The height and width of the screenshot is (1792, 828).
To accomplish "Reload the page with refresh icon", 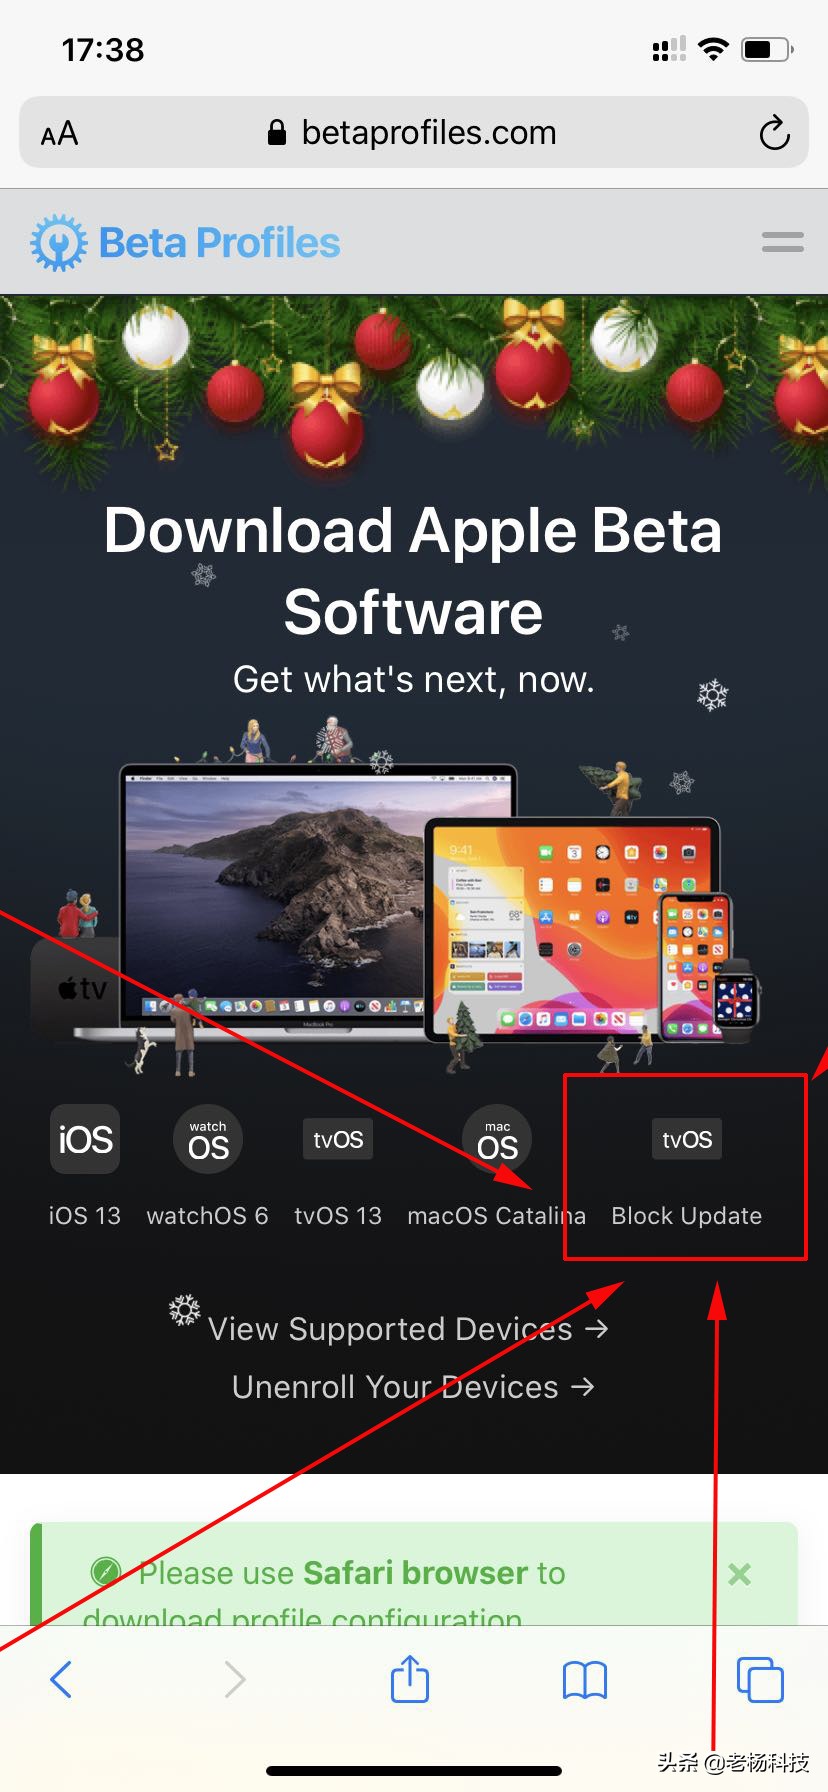I will coord(774,133).
